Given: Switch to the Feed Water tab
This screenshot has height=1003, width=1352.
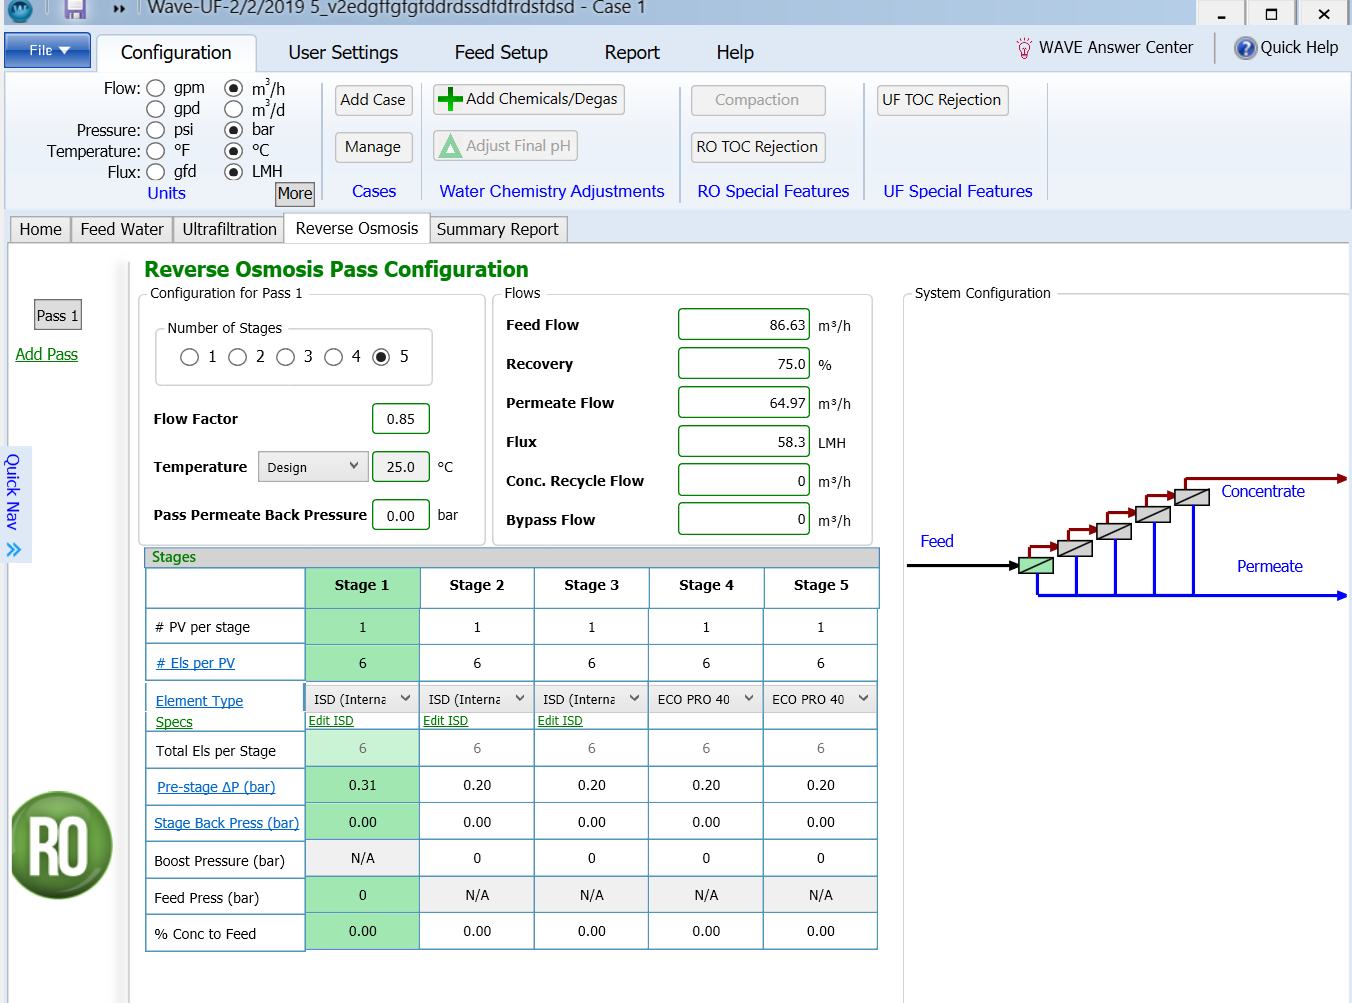Looking at the screenshot, I should (122, 229).
